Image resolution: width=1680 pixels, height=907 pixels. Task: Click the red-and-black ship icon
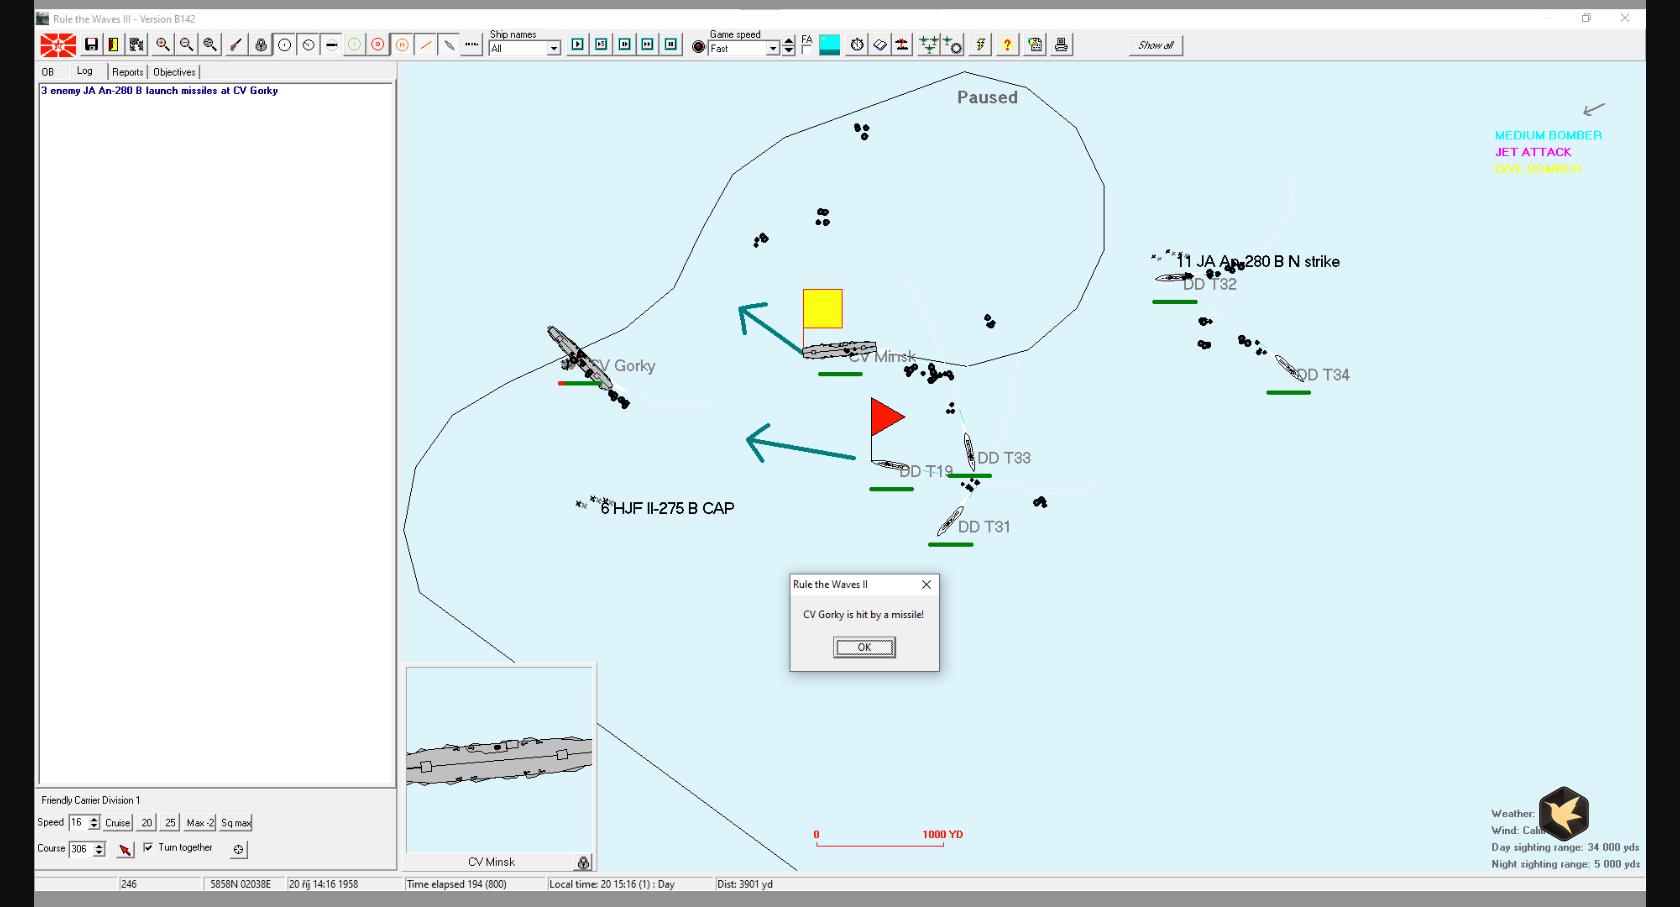tap(903, 45)
